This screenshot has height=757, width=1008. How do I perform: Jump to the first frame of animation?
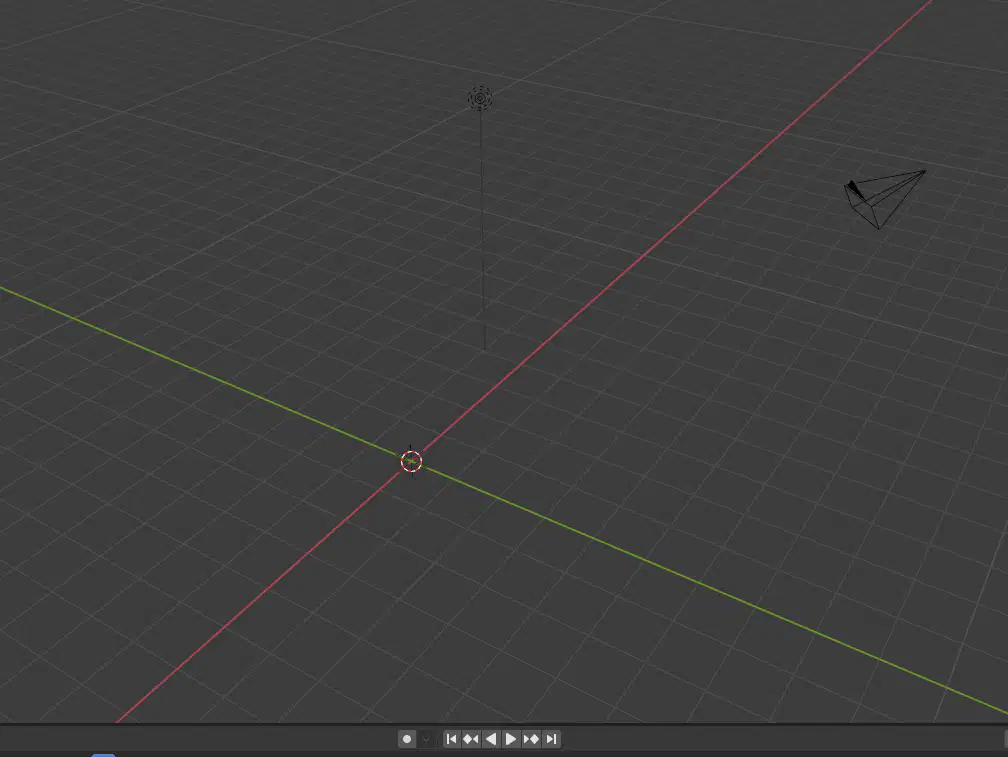(451, 739)
